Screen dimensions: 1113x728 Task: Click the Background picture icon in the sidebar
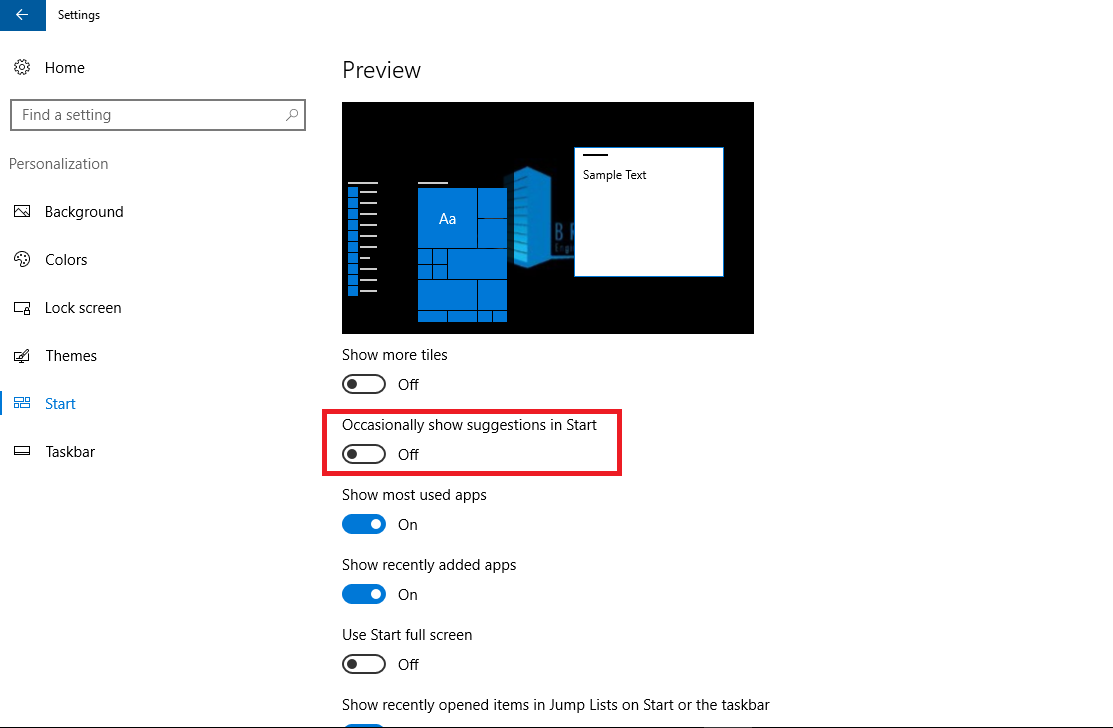[22, 211]
